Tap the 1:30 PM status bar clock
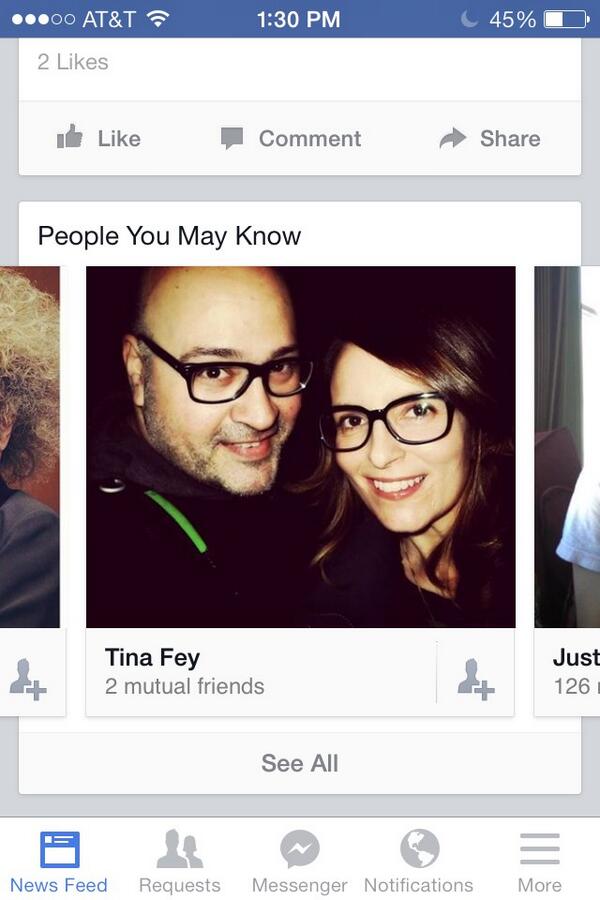The image size is (600, 900). tap(299, 20)
